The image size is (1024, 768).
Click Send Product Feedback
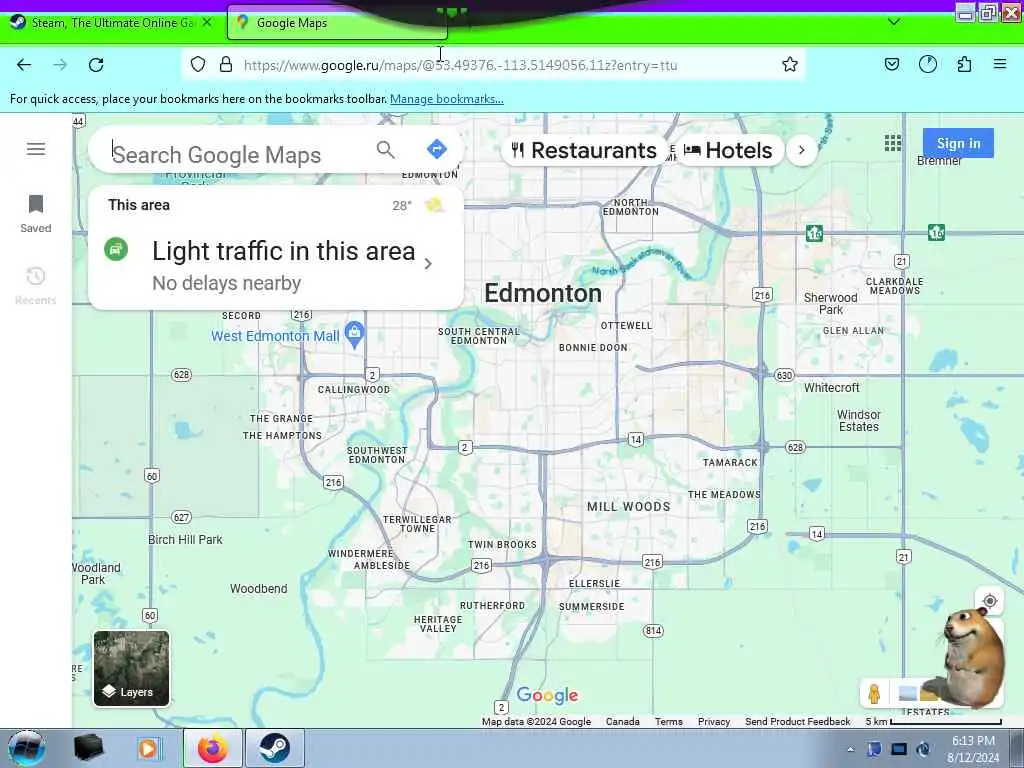[797, 722]
